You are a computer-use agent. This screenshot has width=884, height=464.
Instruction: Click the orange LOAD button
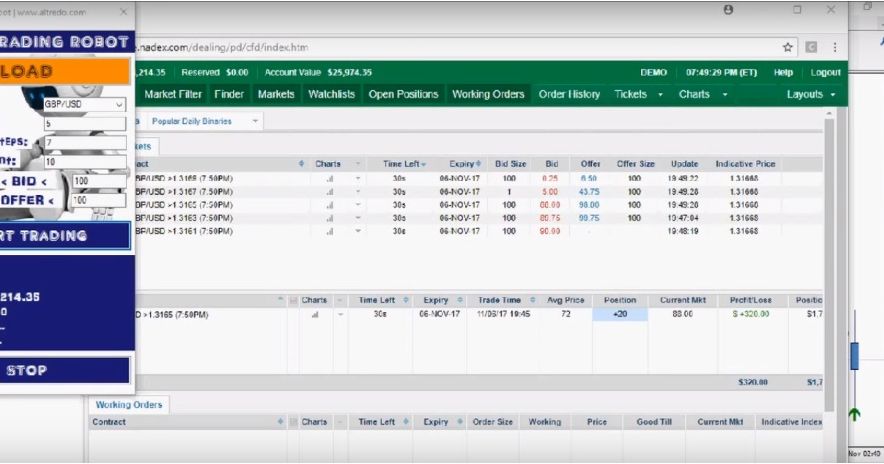click(64, 72)
